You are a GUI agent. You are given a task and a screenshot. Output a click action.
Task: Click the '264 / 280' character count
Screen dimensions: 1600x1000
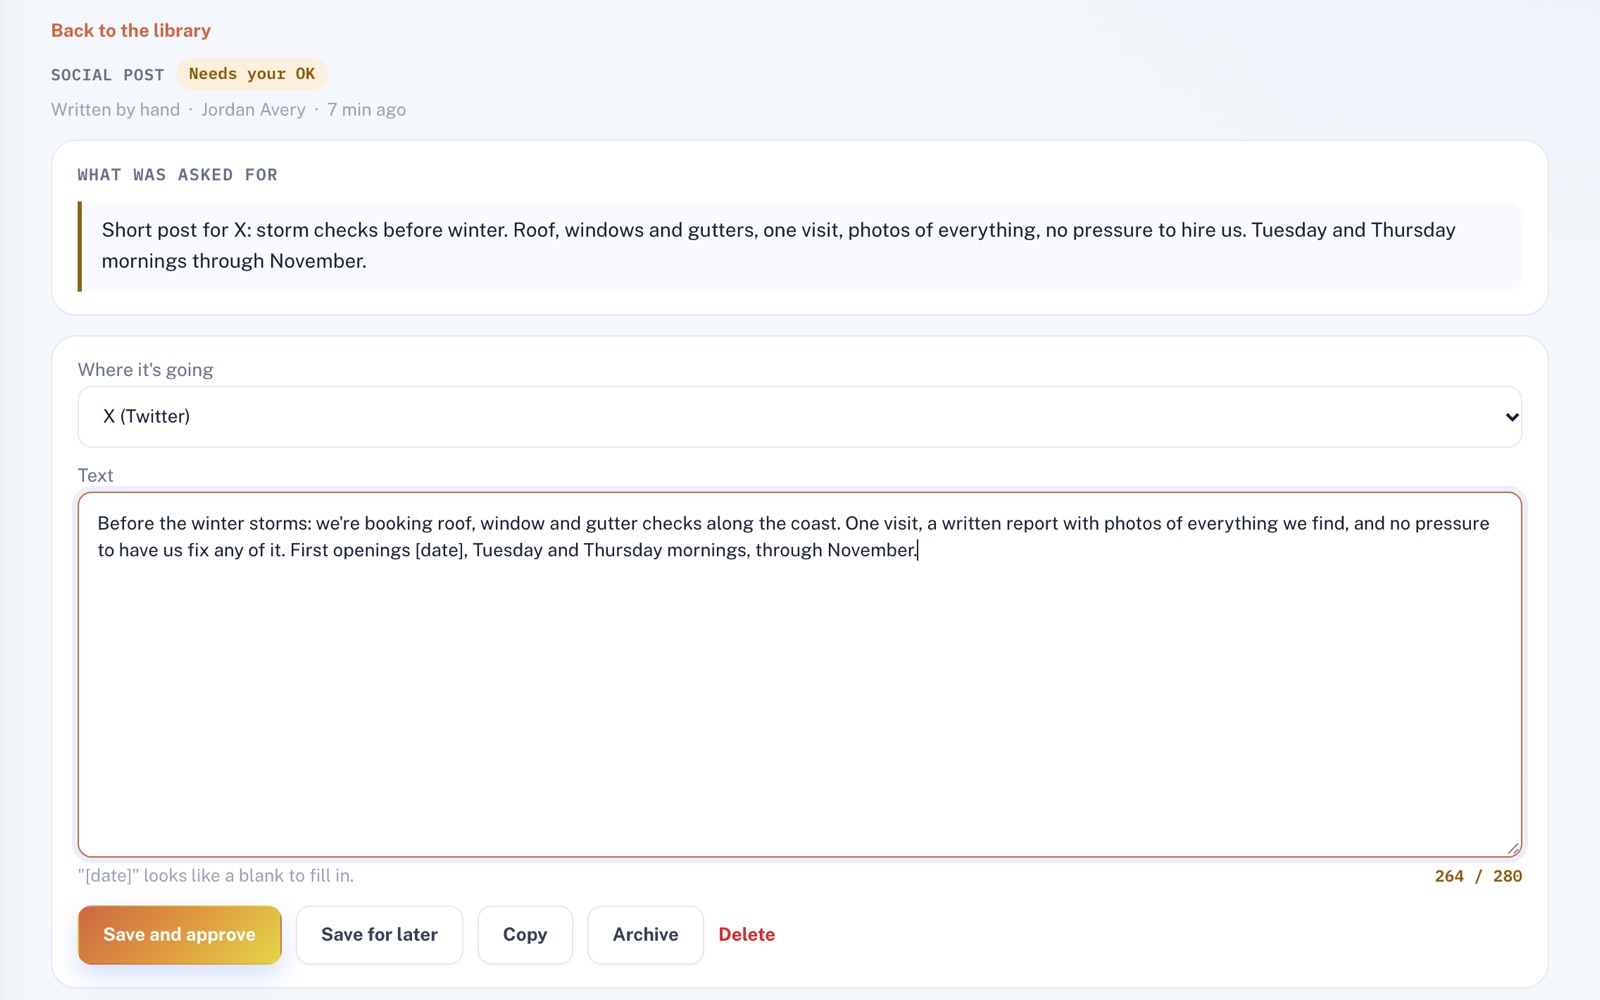click(x=1478, y=876)
